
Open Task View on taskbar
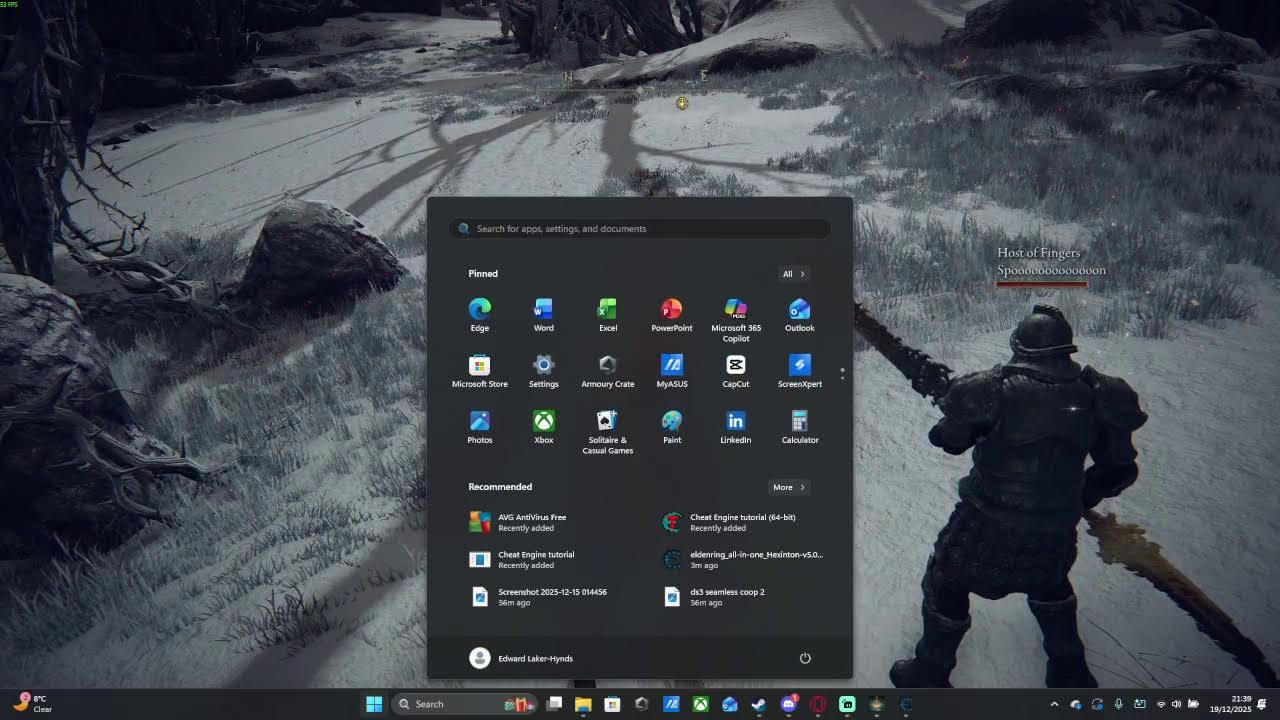pos(555,704)
